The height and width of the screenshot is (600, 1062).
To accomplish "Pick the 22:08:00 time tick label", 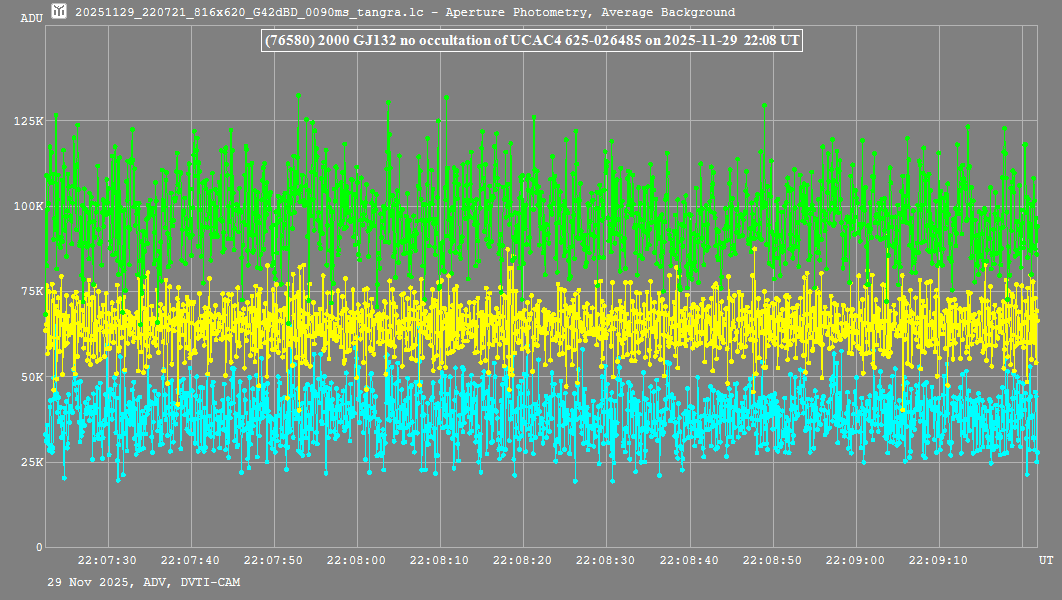I will [x=357, y=560].
